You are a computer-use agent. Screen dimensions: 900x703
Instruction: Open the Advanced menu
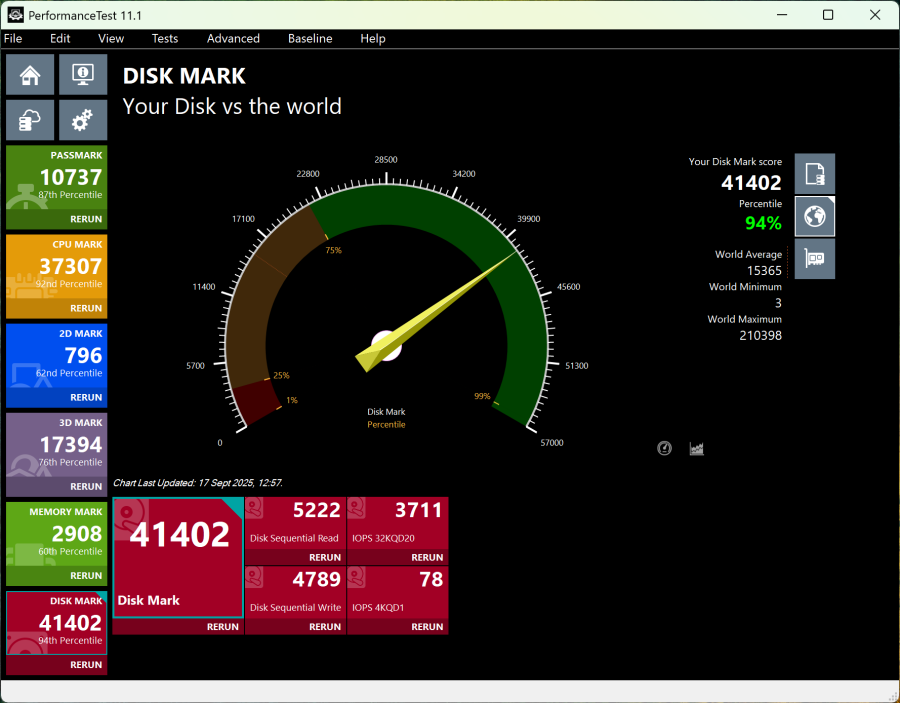point(233,39)
